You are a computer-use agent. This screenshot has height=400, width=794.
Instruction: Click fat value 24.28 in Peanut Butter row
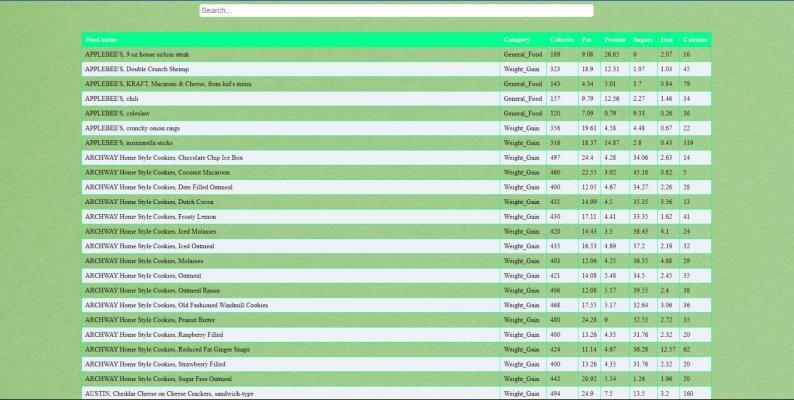[x=589, y=319]
